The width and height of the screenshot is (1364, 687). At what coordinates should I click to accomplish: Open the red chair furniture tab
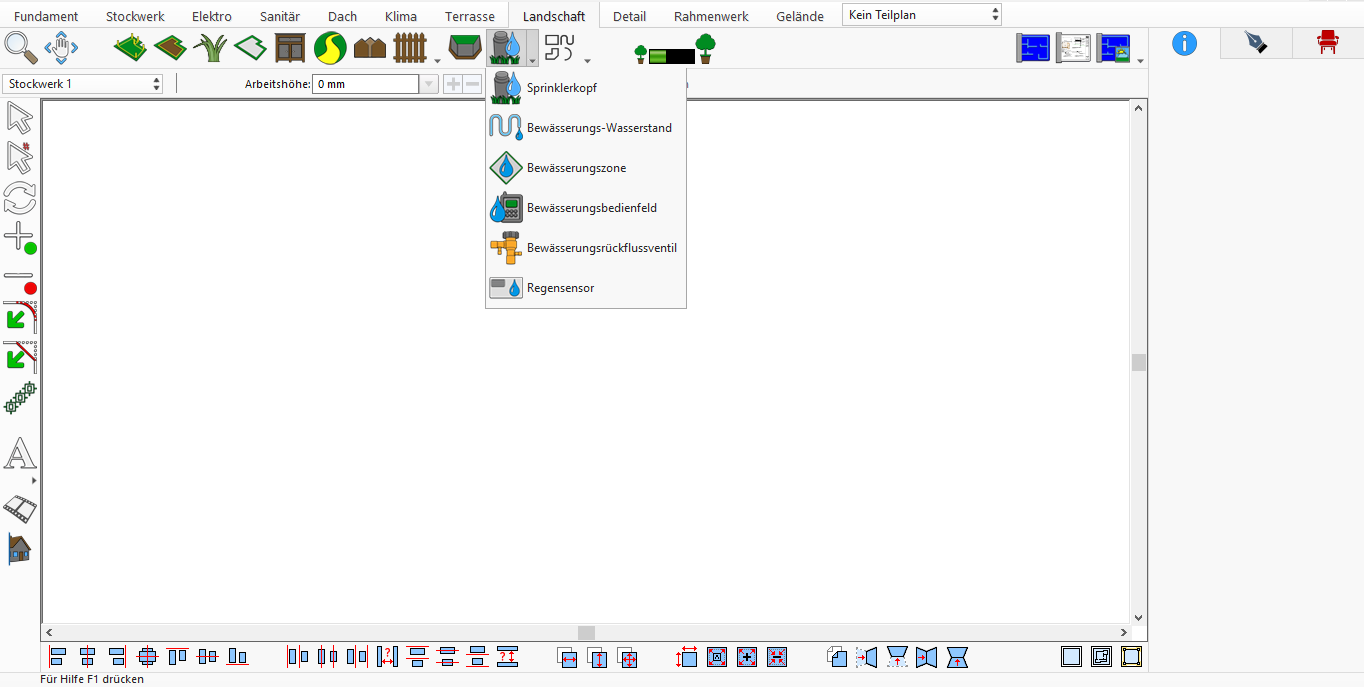coord(1327,43)
